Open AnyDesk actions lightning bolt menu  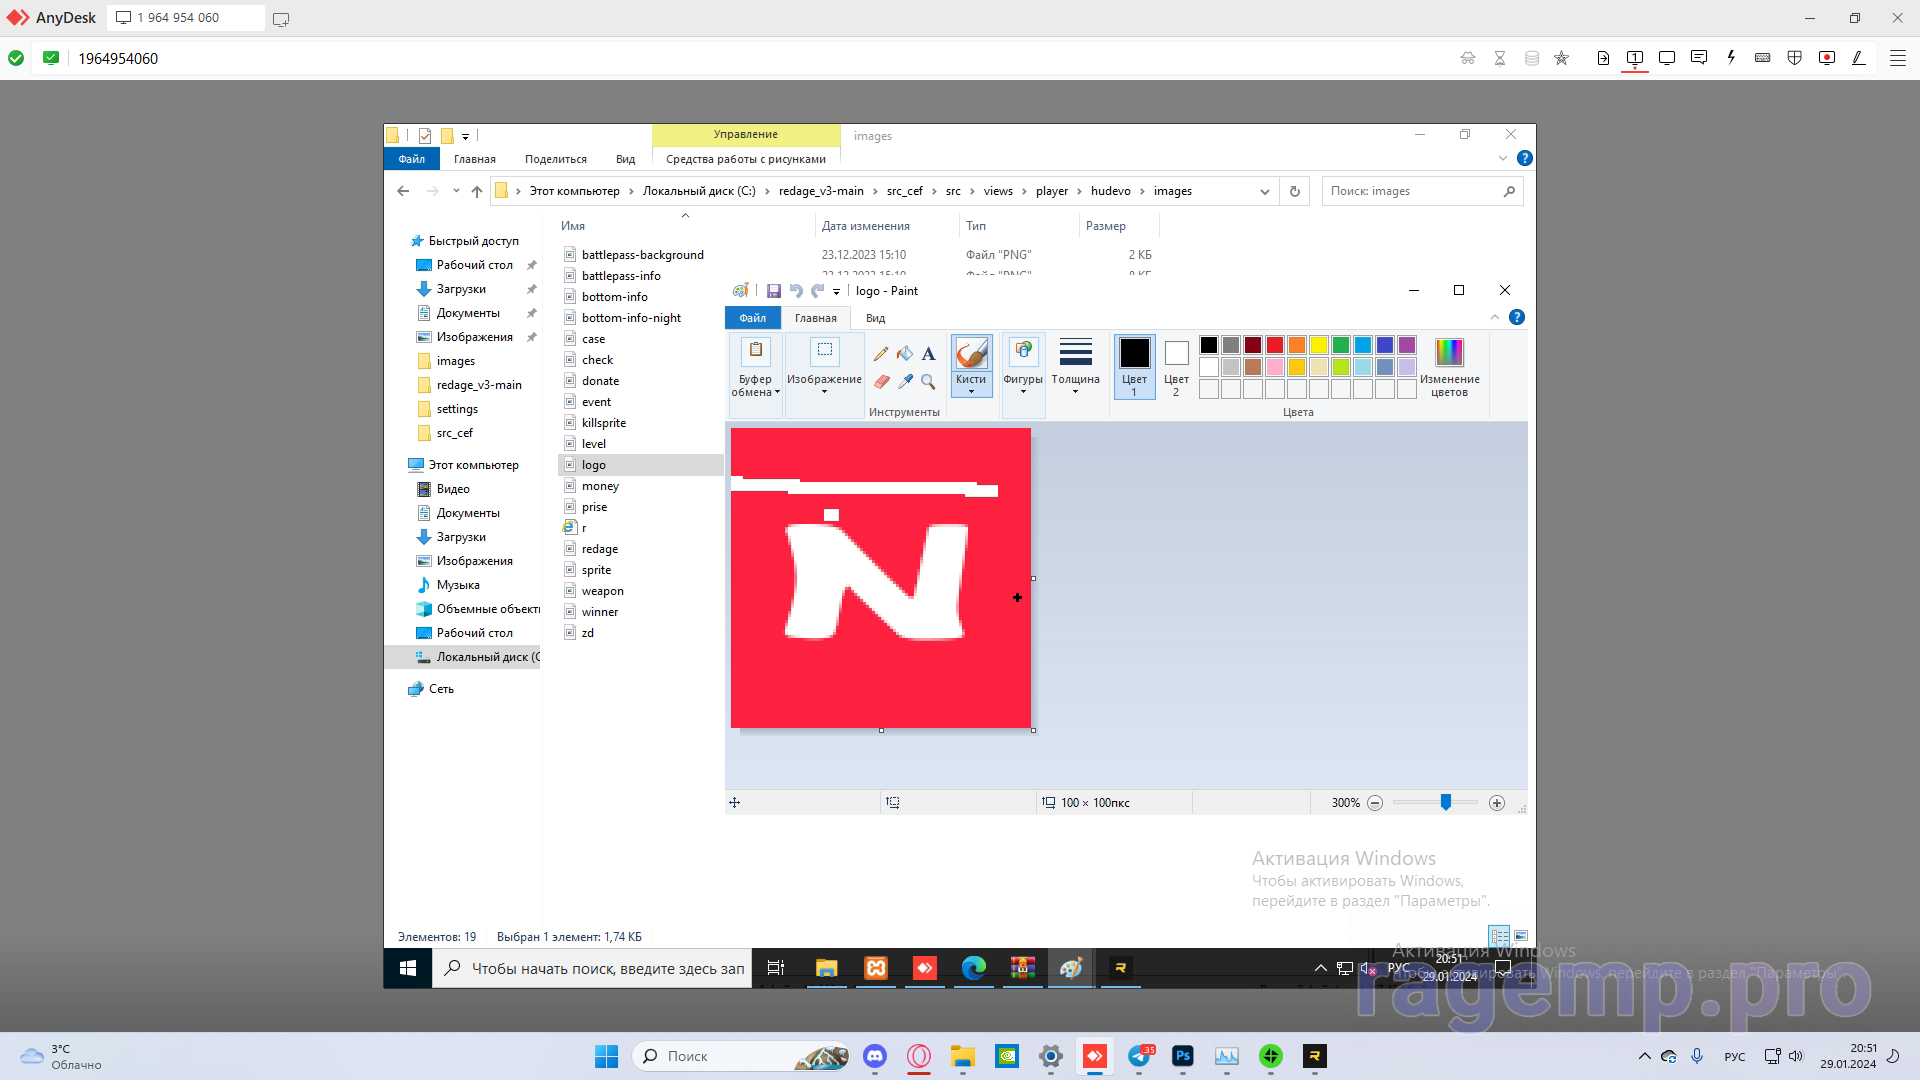pos(1731,58)
